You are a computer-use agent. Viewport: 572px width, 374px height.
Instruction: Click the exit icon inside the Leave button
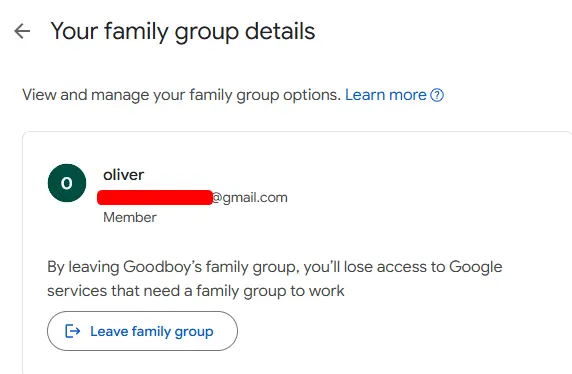coord(72,331)
